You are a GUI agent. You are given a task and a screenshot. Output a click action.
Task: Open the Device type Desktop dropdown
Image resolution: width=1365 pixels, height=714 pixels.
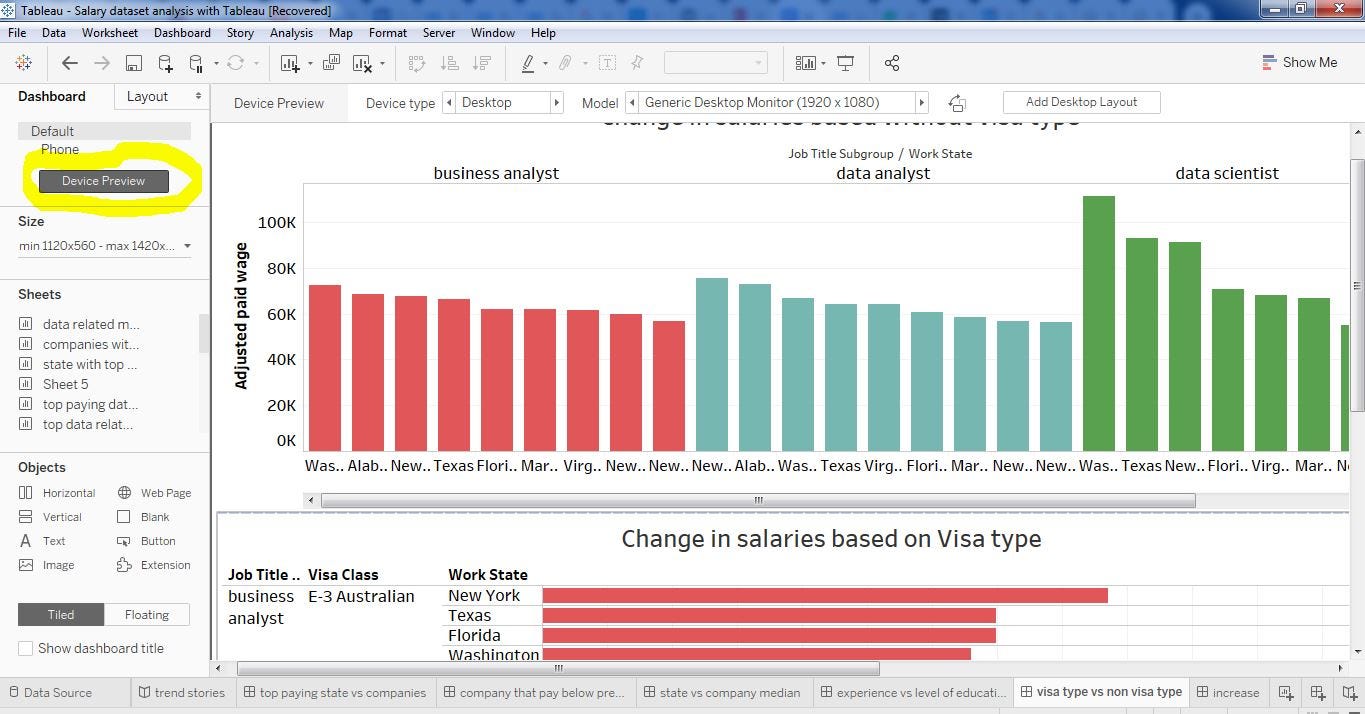point(505,101)
